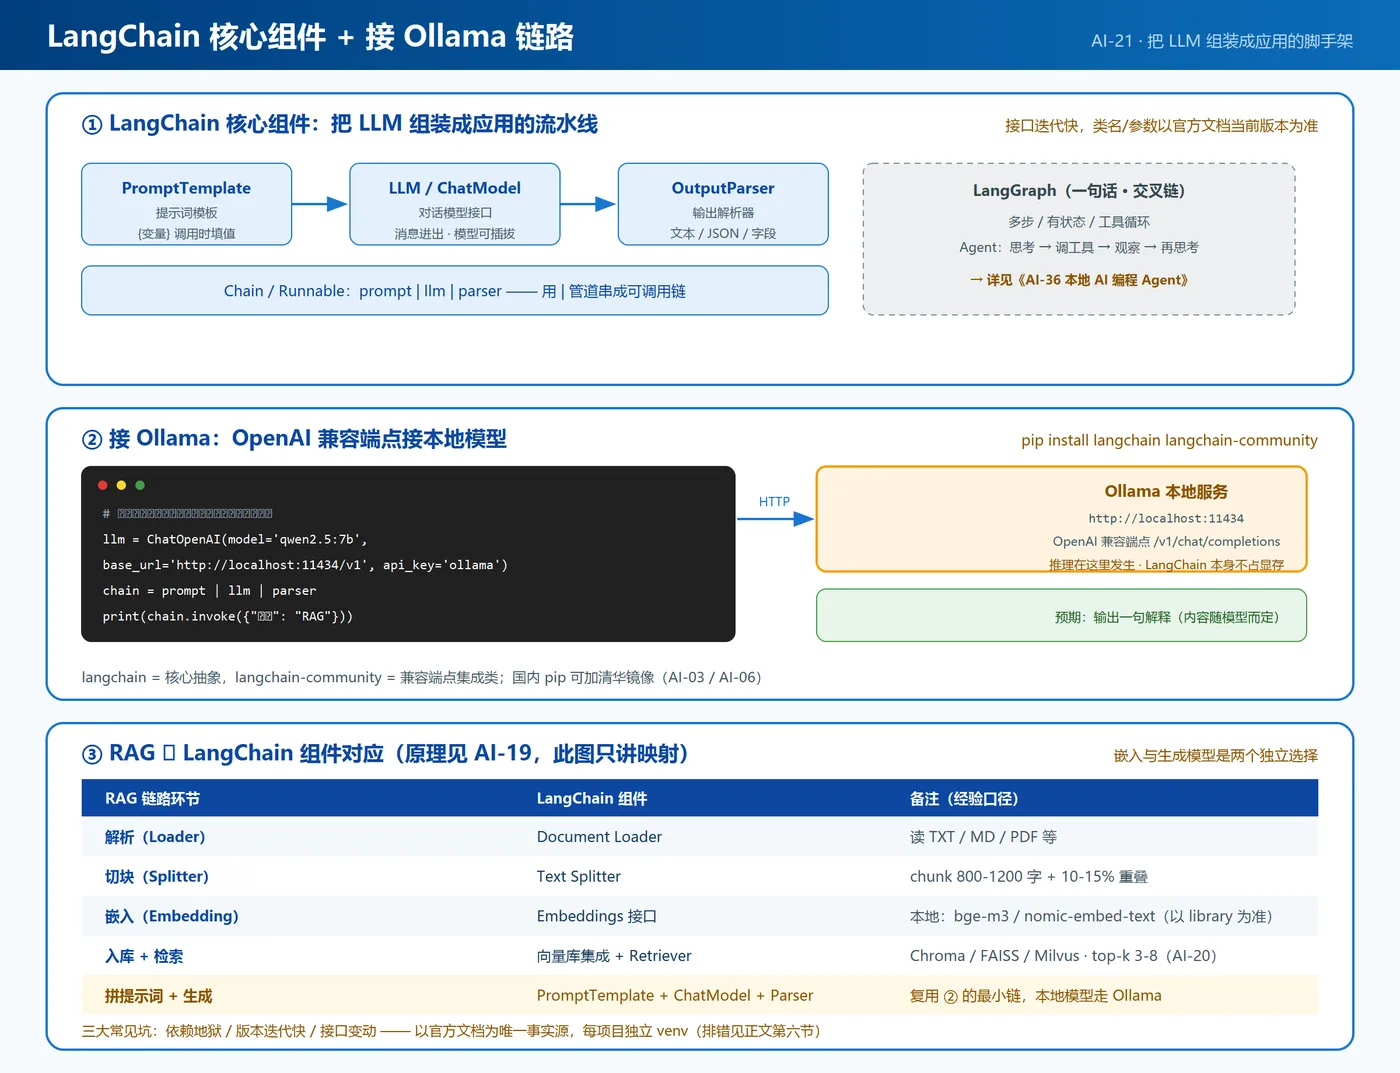Click the RAG 链路环节 column header
The width and height of the screenshot is (1400, 1073).
coord(152,798)
